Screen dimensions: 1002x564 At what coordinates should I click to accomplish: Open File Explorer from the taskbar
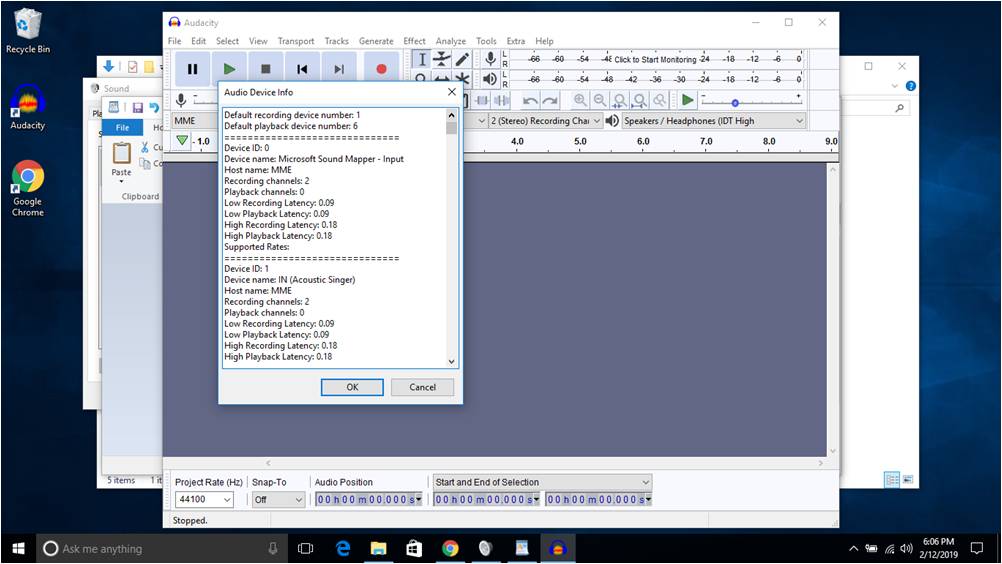(x=378, y=549)
